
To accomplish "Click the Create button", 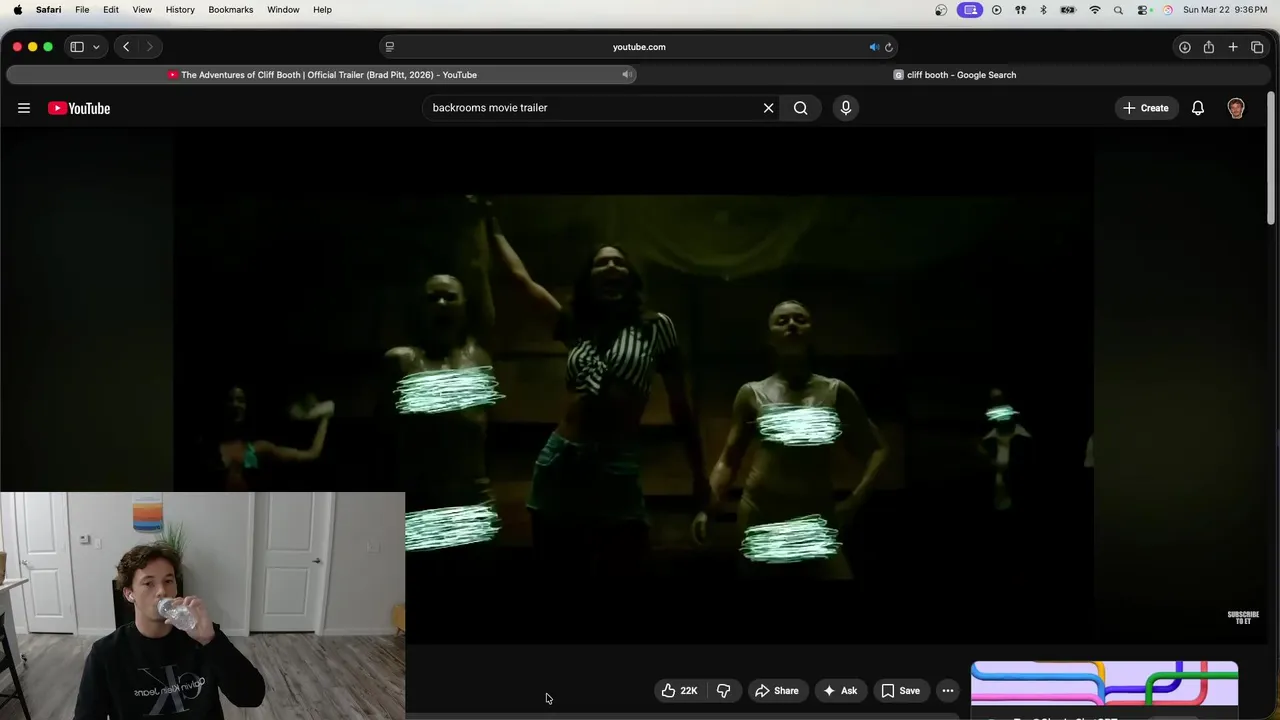I will (1145, 108).
